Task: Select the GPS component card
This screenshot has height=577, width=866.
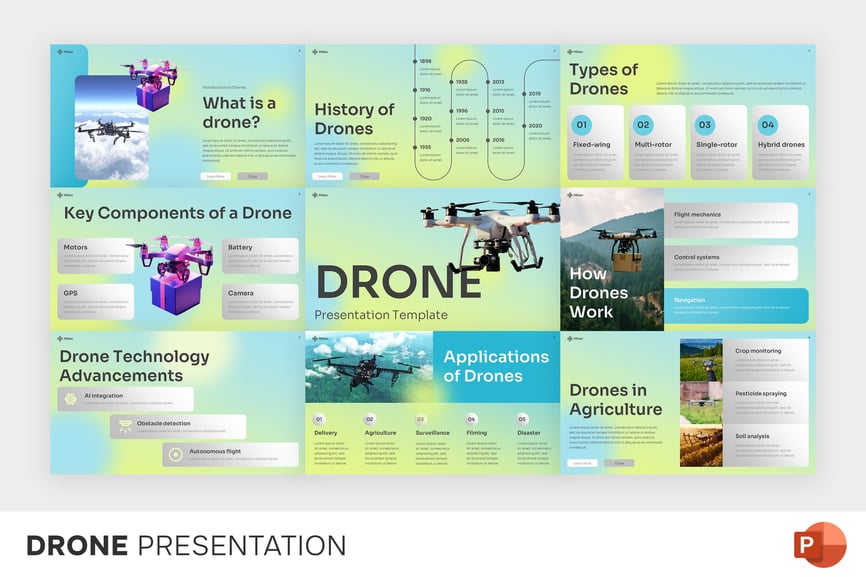Action: point(95,301)
